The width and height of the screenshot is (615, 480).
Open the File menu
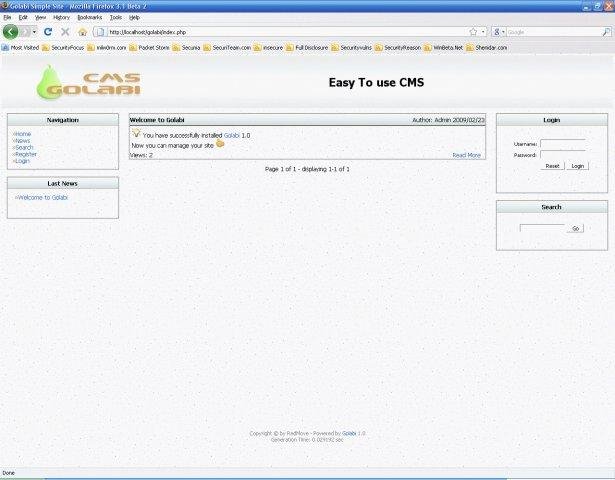[7, 18]
